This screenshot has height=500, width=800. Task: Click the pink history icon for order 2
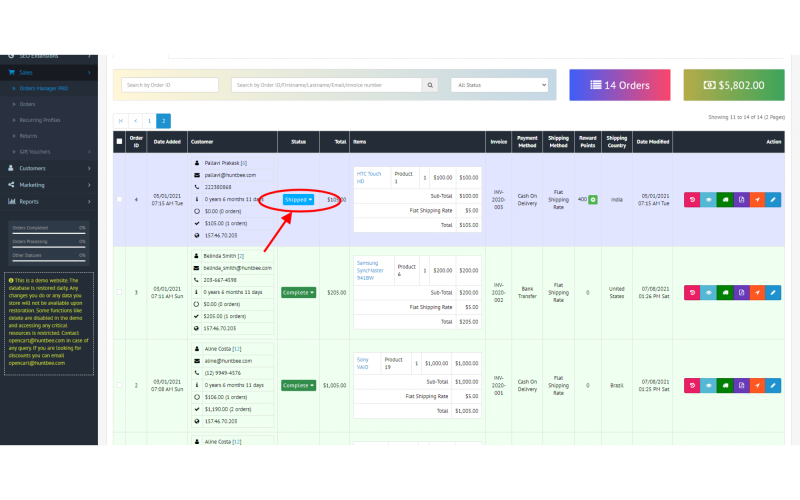pyautogui.click(x=692, y=385)
